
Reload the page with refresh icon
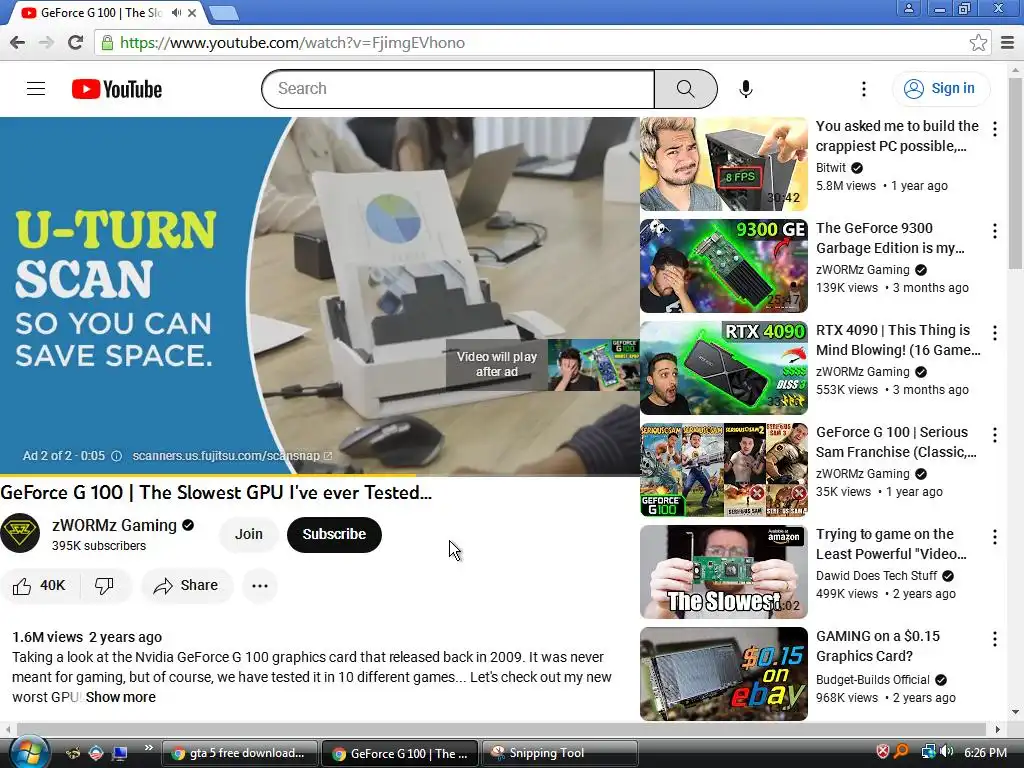pyautogui.click(x=76, y=43)
